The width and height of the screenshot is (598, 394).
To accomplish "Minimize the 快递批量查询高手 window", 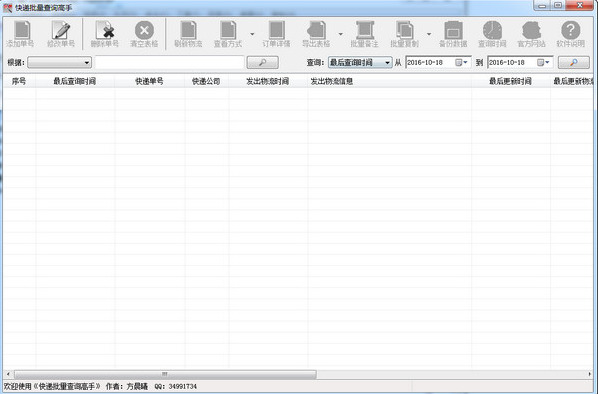I will [x=542, y=6].
